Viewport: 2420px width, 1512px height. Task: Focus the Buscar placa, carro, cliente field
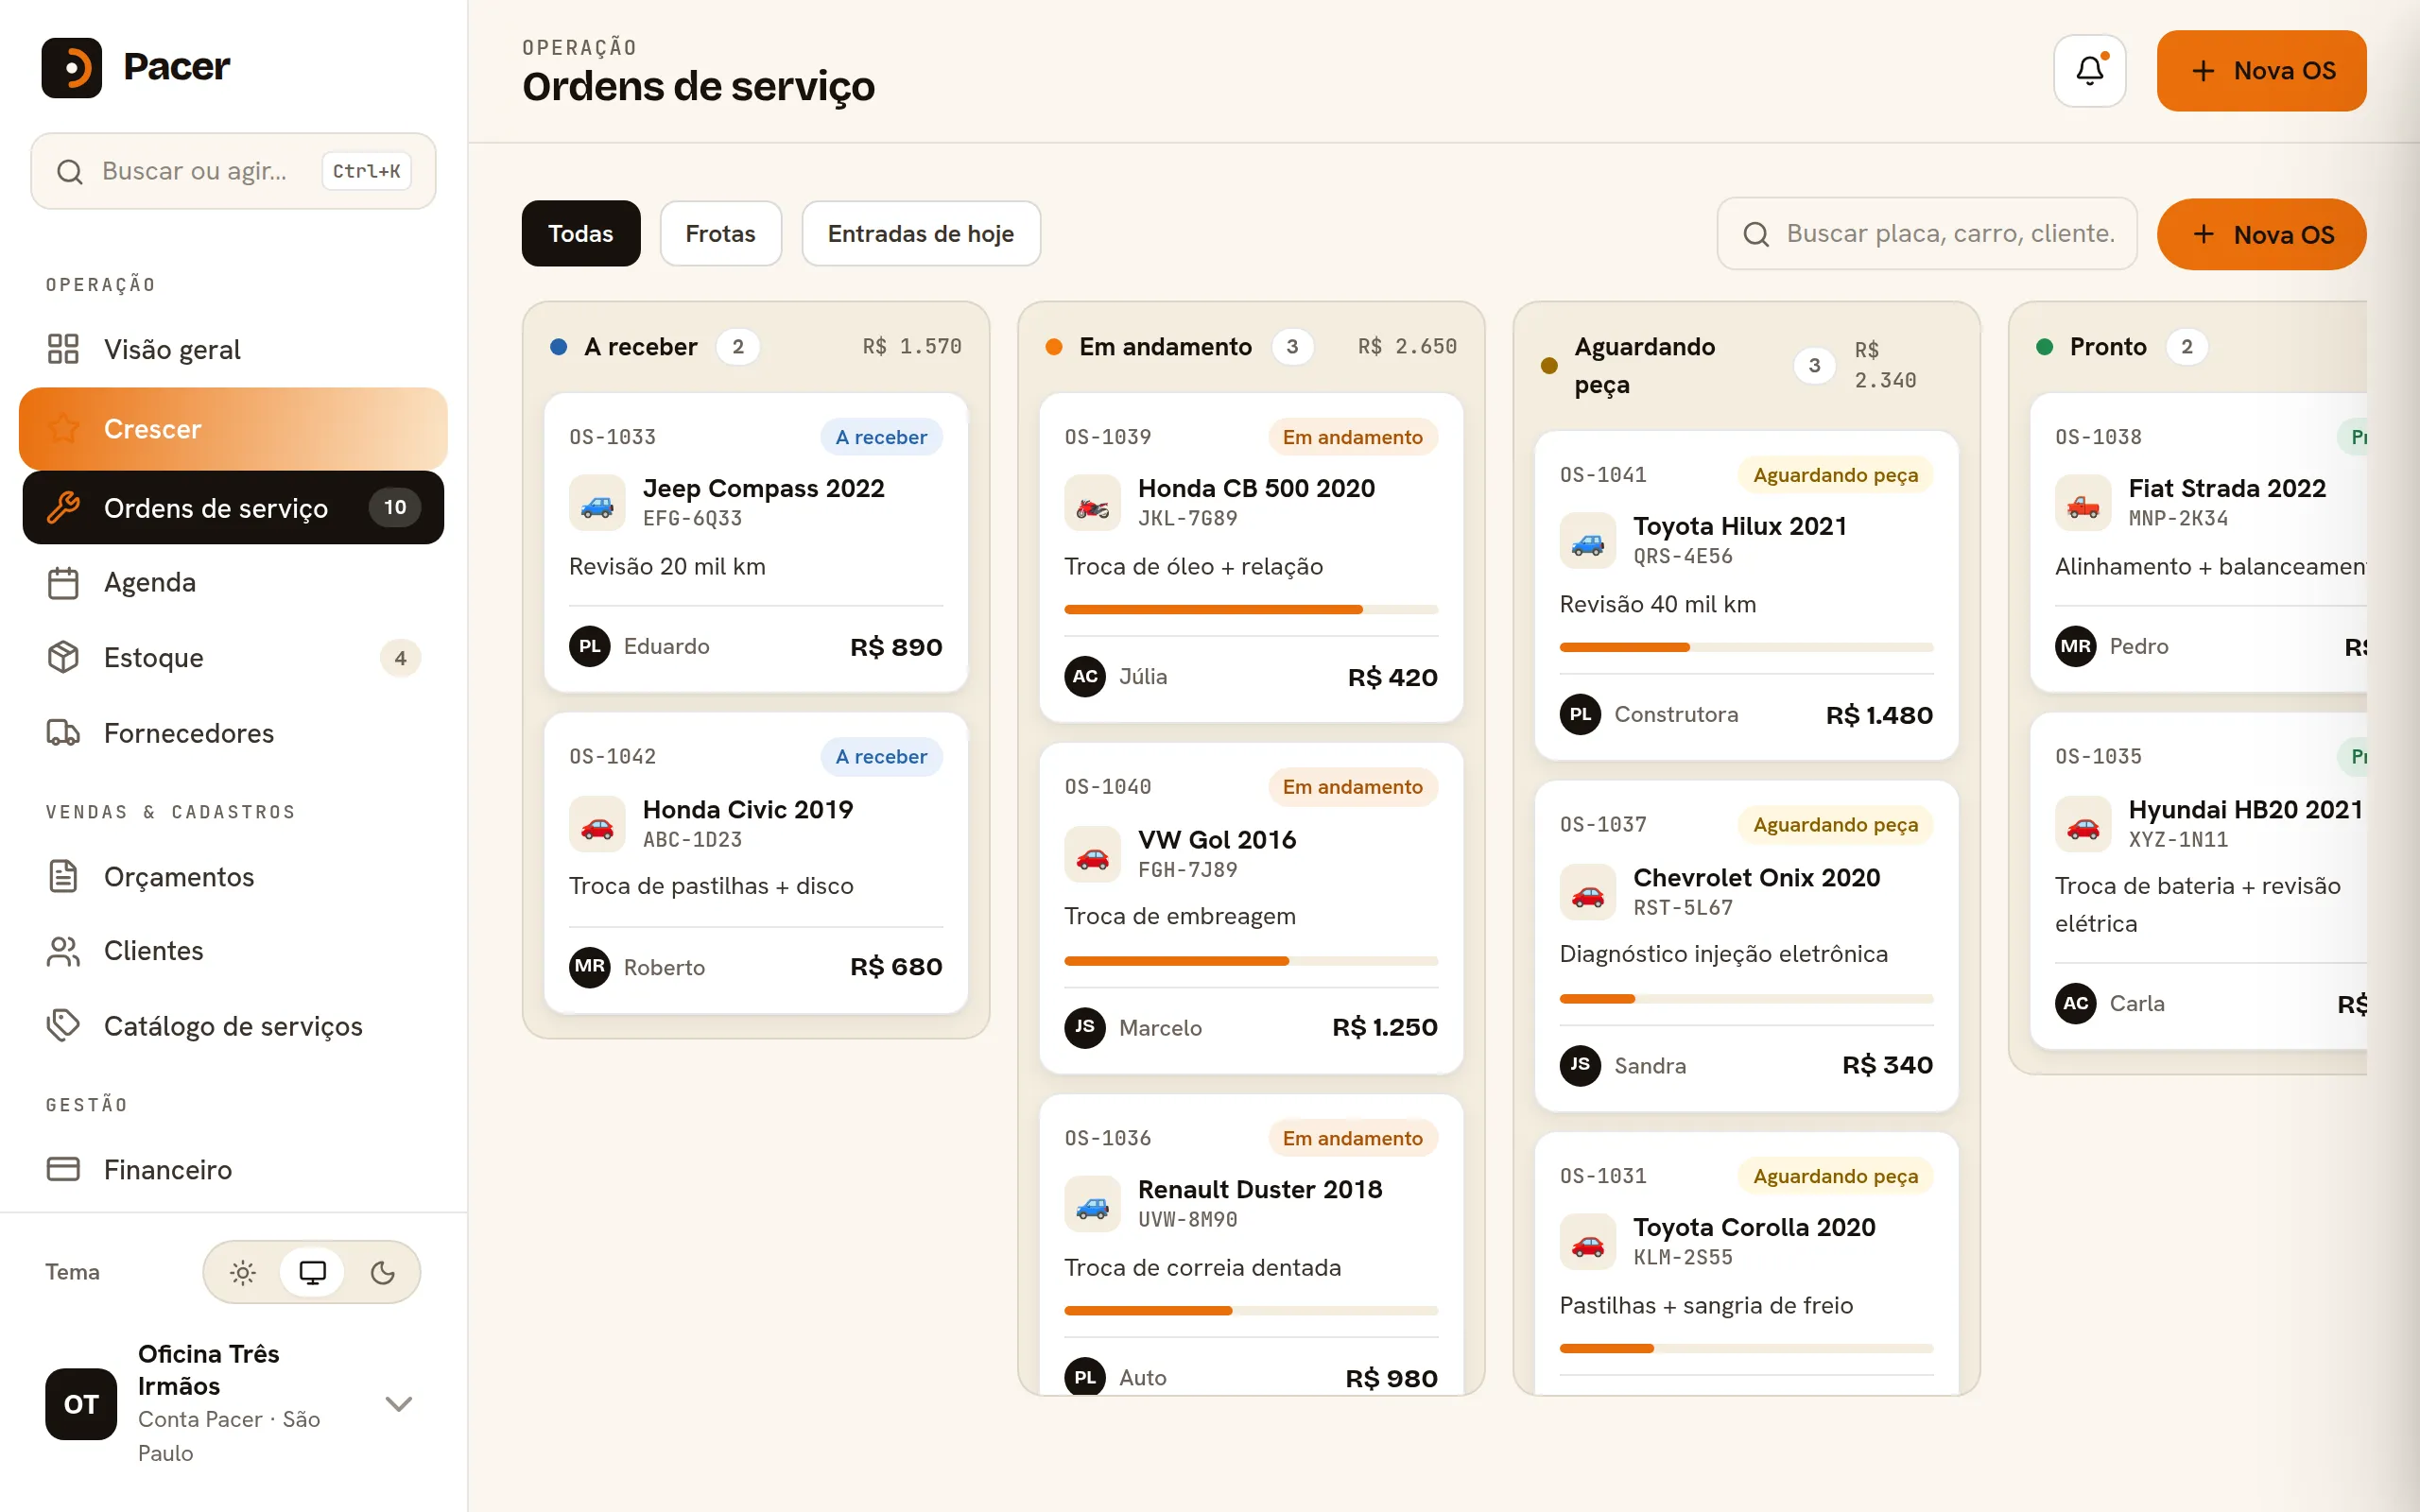tap(1927, 233)
